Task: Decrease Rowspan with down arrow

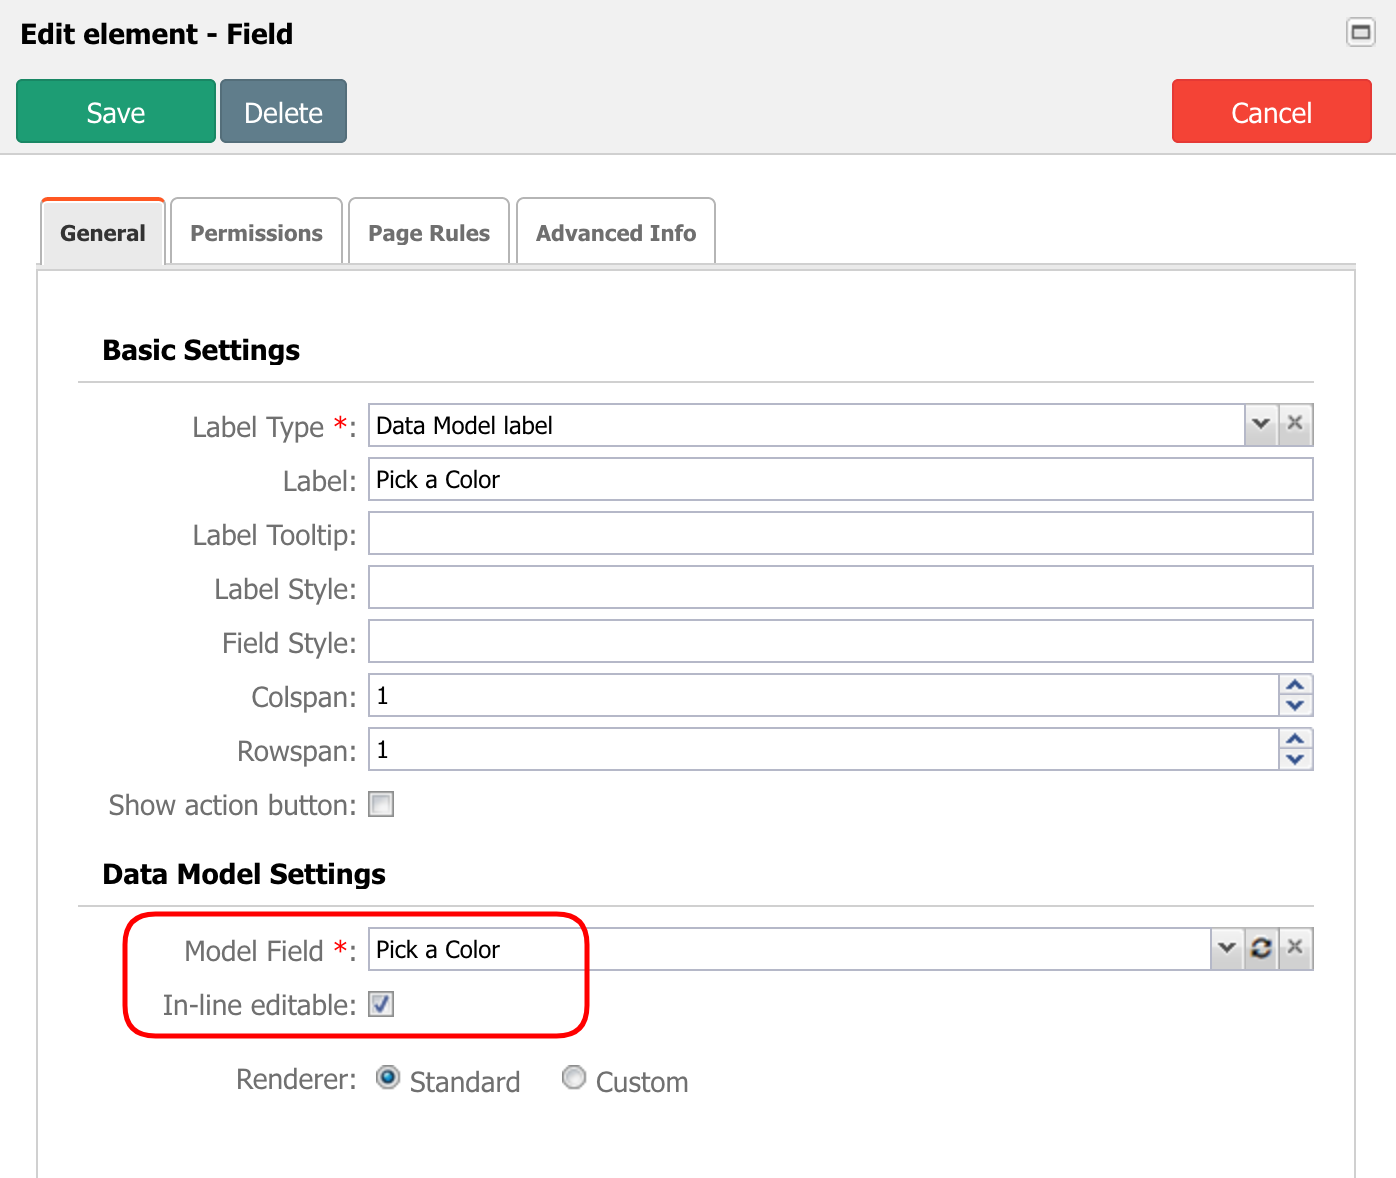Action: click(1295, 760)
